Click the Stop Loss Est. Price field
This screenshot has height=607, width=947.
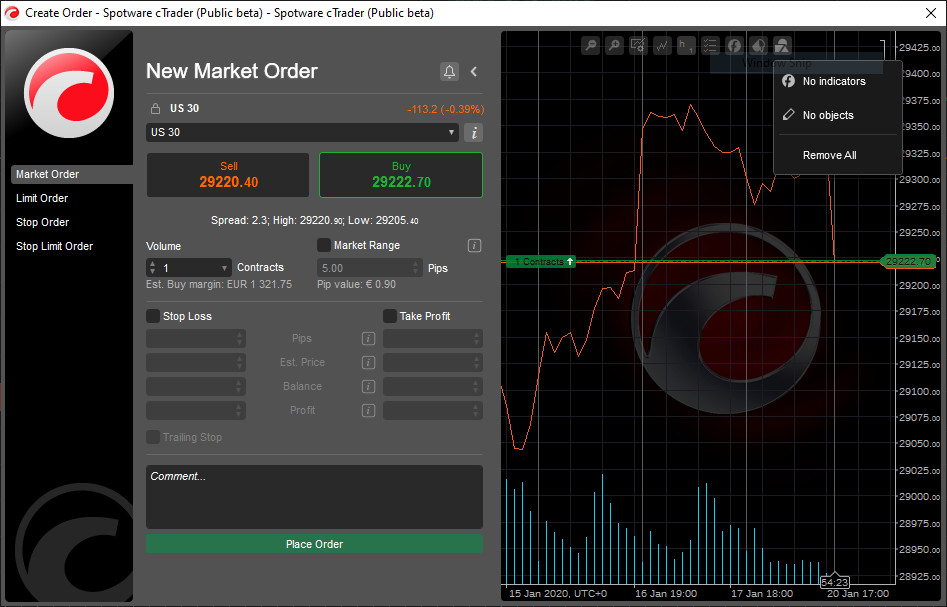click(196, 362)
